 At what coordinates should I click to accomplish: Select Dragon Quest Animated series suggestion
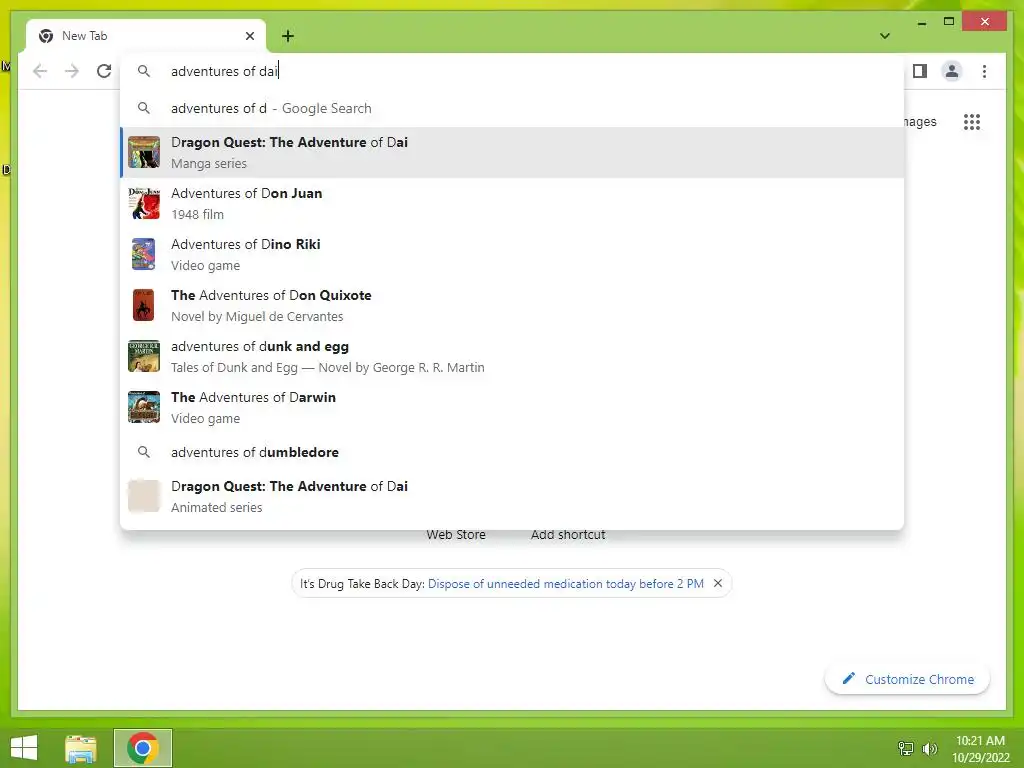pos(512,496)
